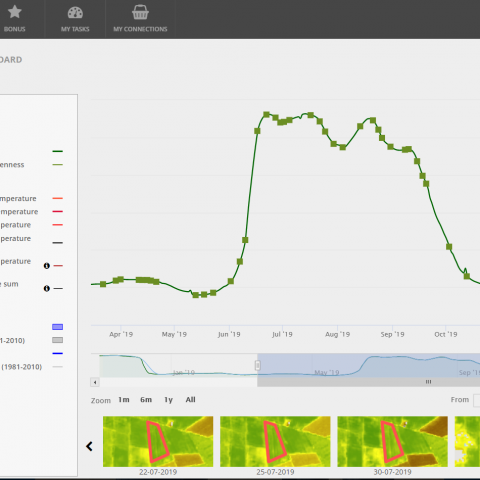Click info icon beside sum legend entry
The height and width of the screenshot is (480, 480).
47,288
